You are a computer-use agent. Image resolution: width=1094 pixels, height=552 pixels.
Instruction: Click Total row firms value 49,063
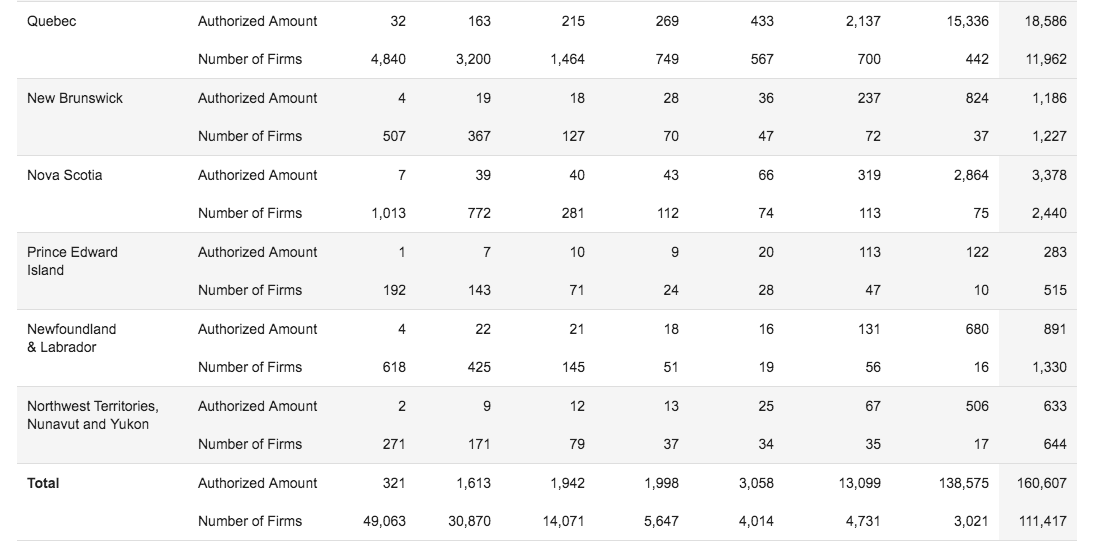(384, 521)
